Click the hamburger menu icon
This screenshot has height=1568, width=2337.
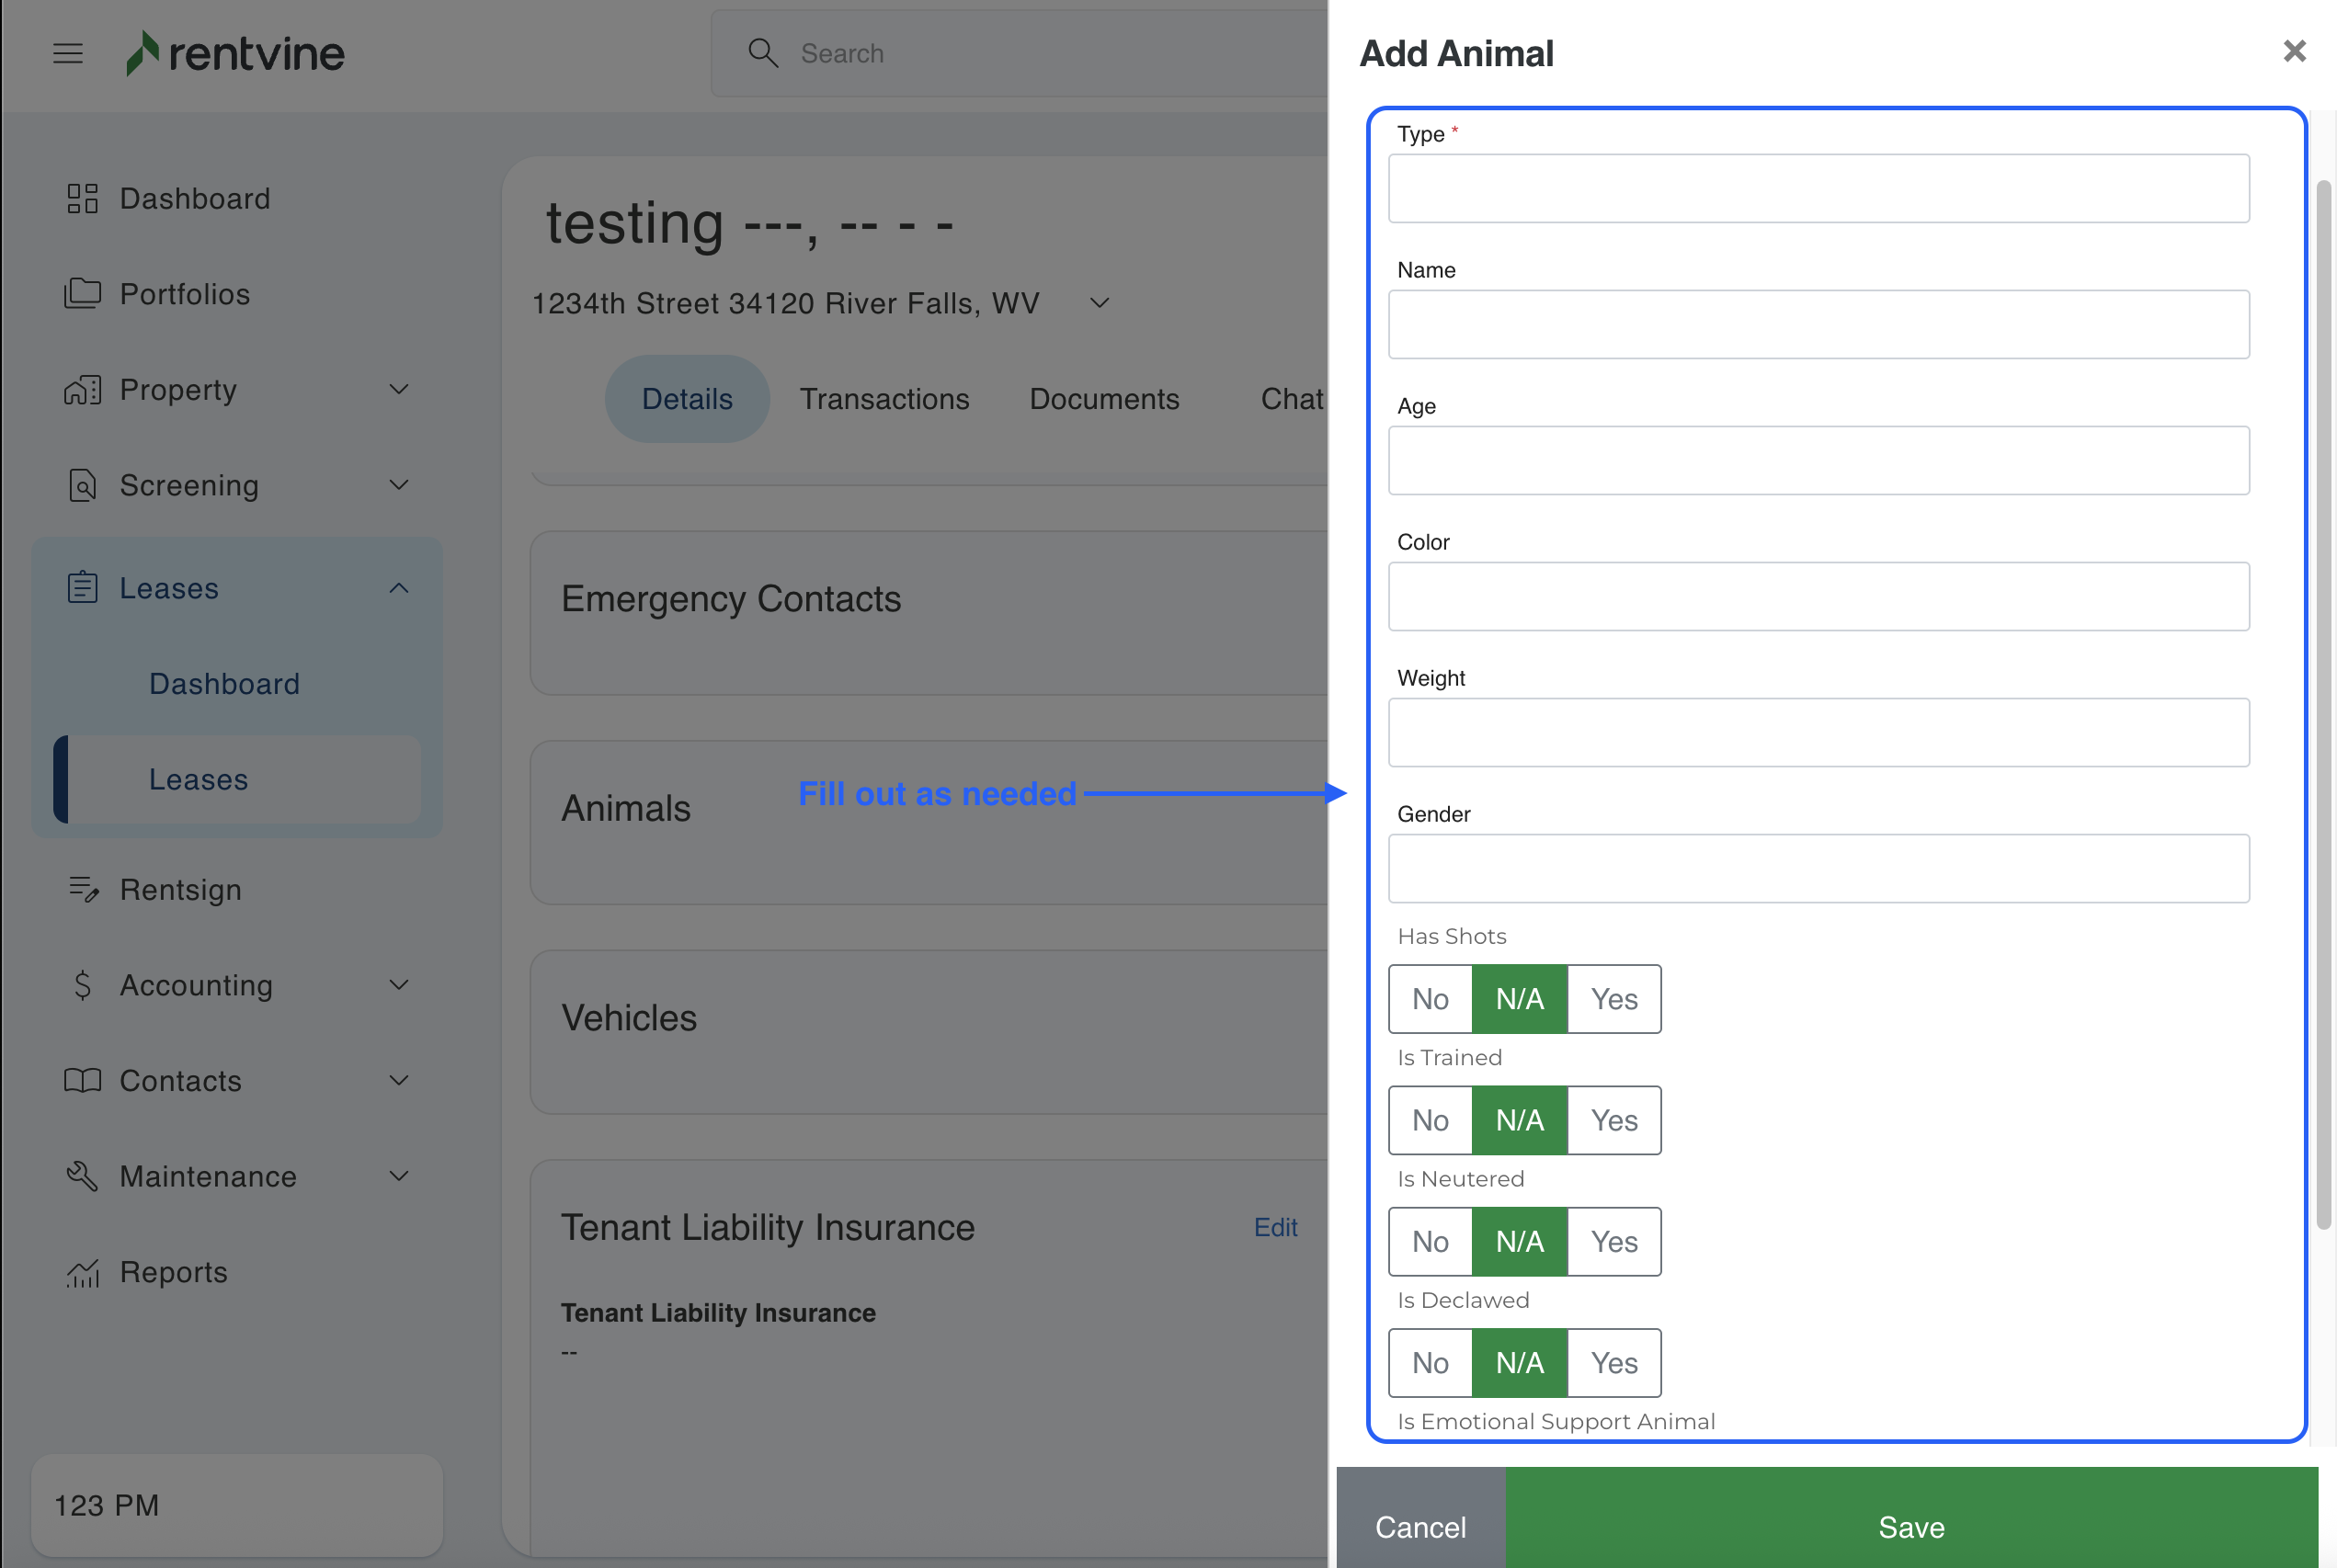68,53
